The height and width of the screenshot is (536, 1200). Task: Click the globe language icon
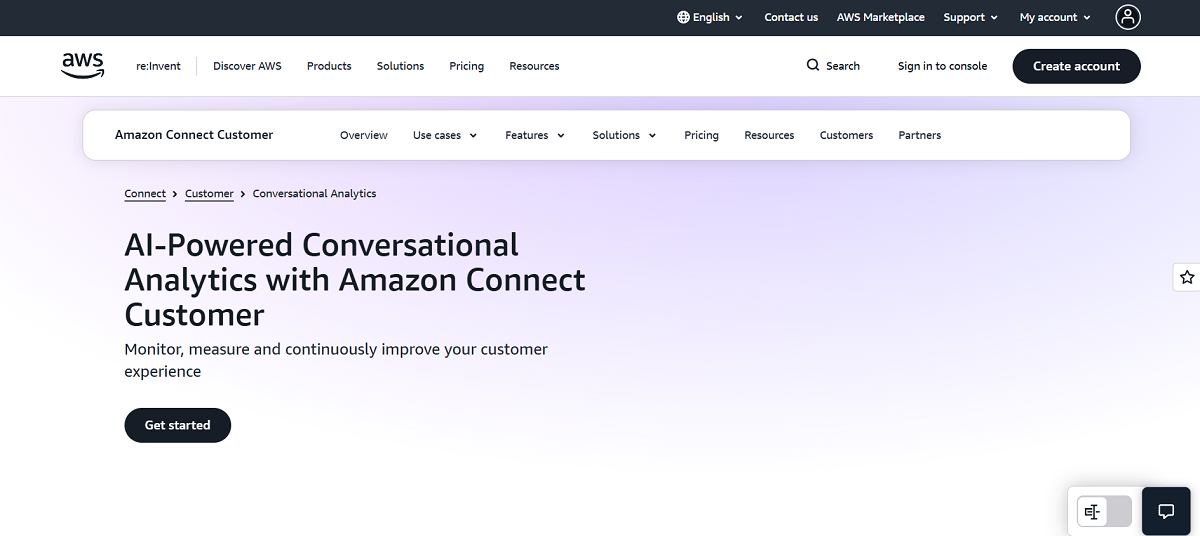click(683, 17)
